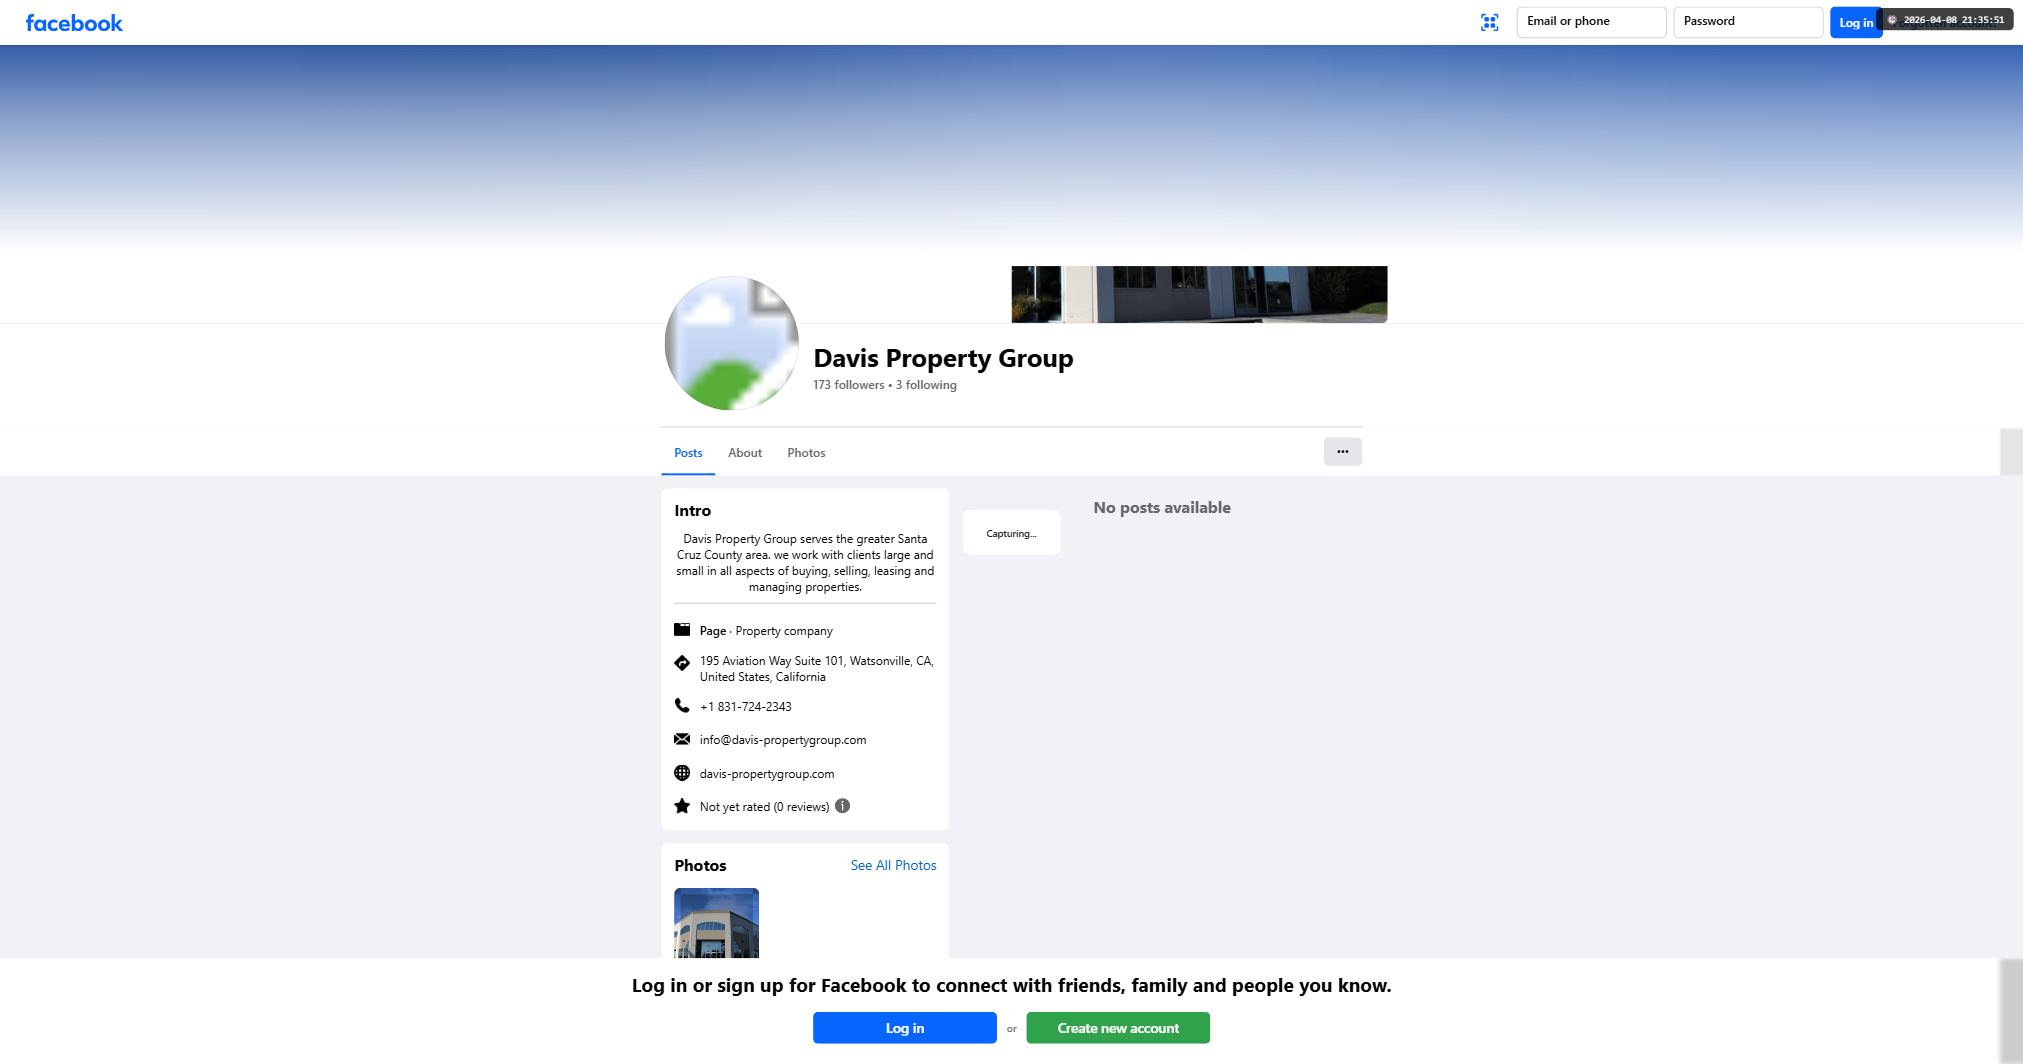Open davis-propertygroup.com website link
This screenshot has width=2023, height=1064.
(x=767, y=774)
